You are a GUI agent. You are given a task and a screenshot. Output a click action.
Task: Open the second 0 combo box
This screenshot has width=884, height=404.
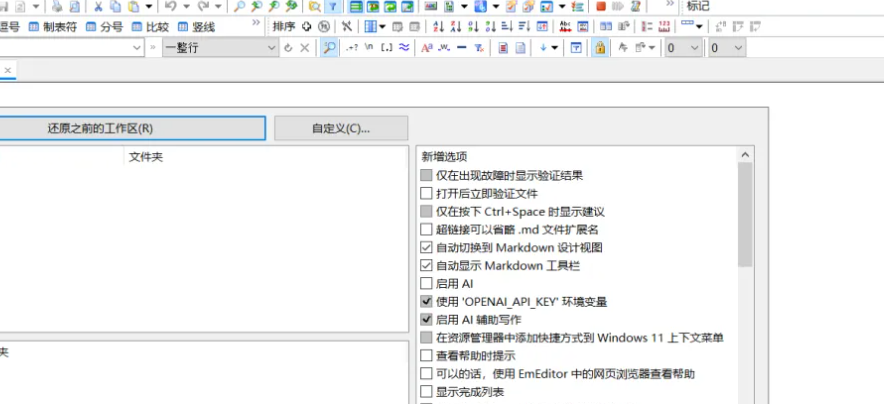point(727,48)
